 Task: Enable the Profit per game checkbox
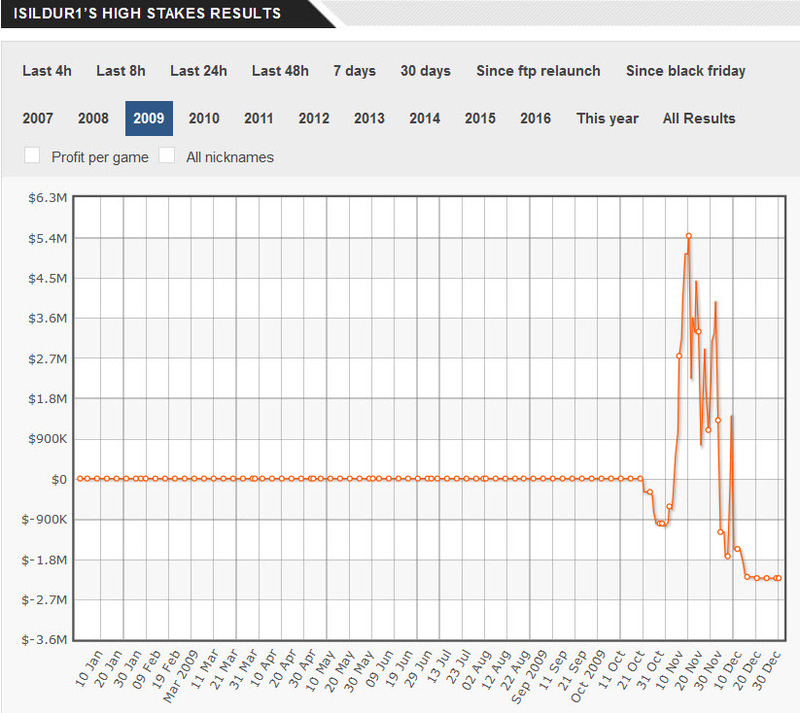click(x=32, y=155)
